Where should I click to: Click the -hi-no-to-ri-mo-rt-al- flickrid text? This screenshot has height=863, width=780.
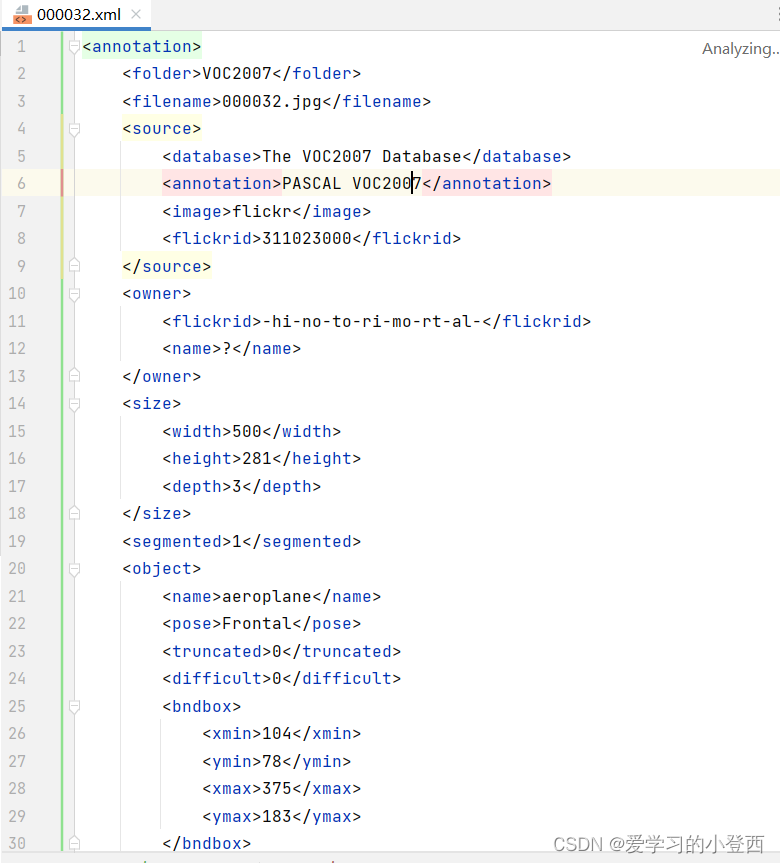(372, 321)
